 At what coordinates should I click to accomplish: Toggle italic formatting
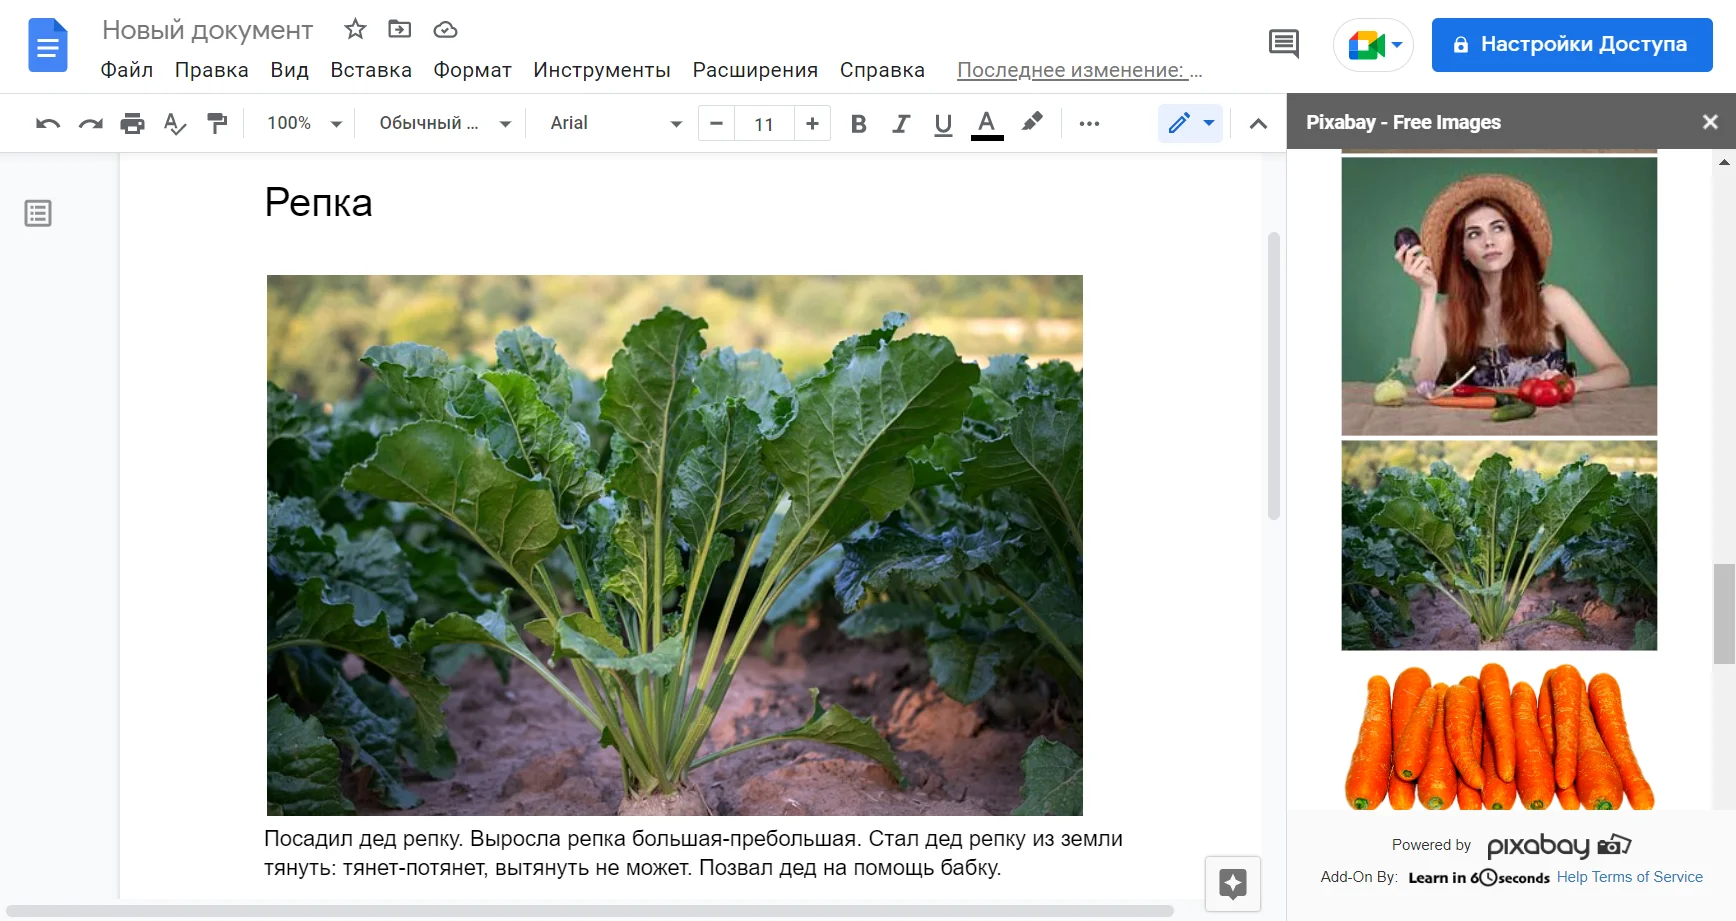pyautogui.click(x=901, y=124)
